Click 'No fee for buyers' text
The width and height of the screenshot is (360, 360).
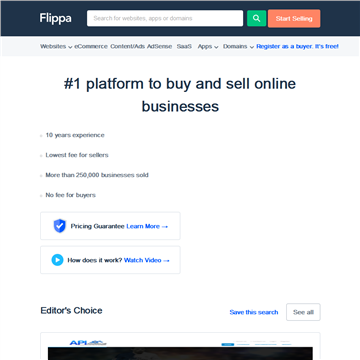point(71,195)
